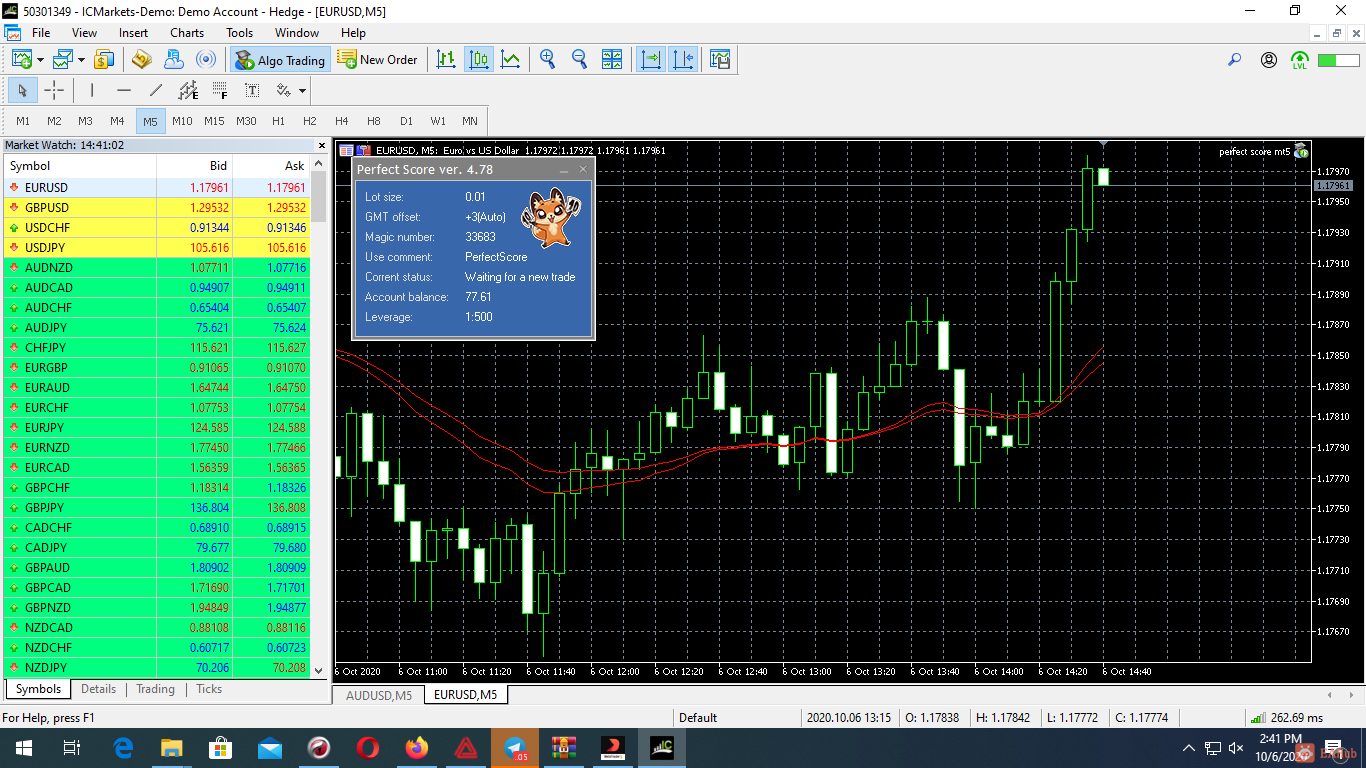Select the W1 timeframe button
The height and width of the screenshot is (768, 1366).
pos(438,121)
